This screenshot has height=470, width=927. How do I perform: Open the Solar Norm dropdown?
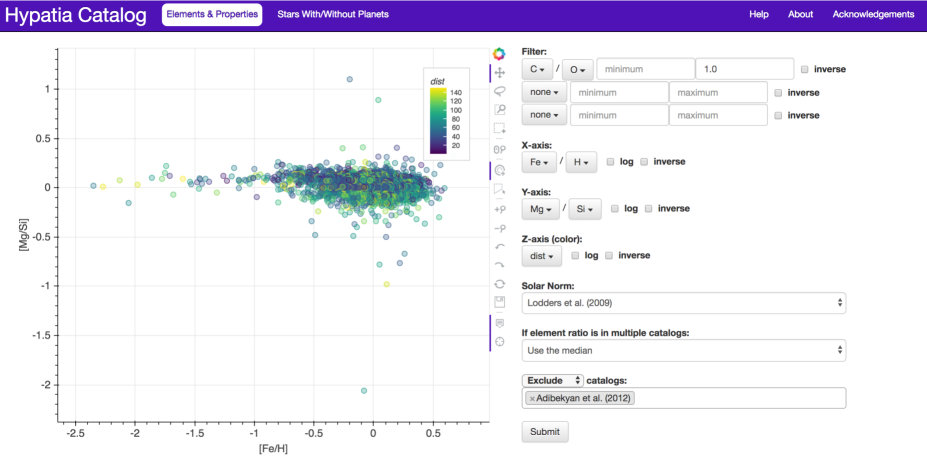(x=684, y=302)
